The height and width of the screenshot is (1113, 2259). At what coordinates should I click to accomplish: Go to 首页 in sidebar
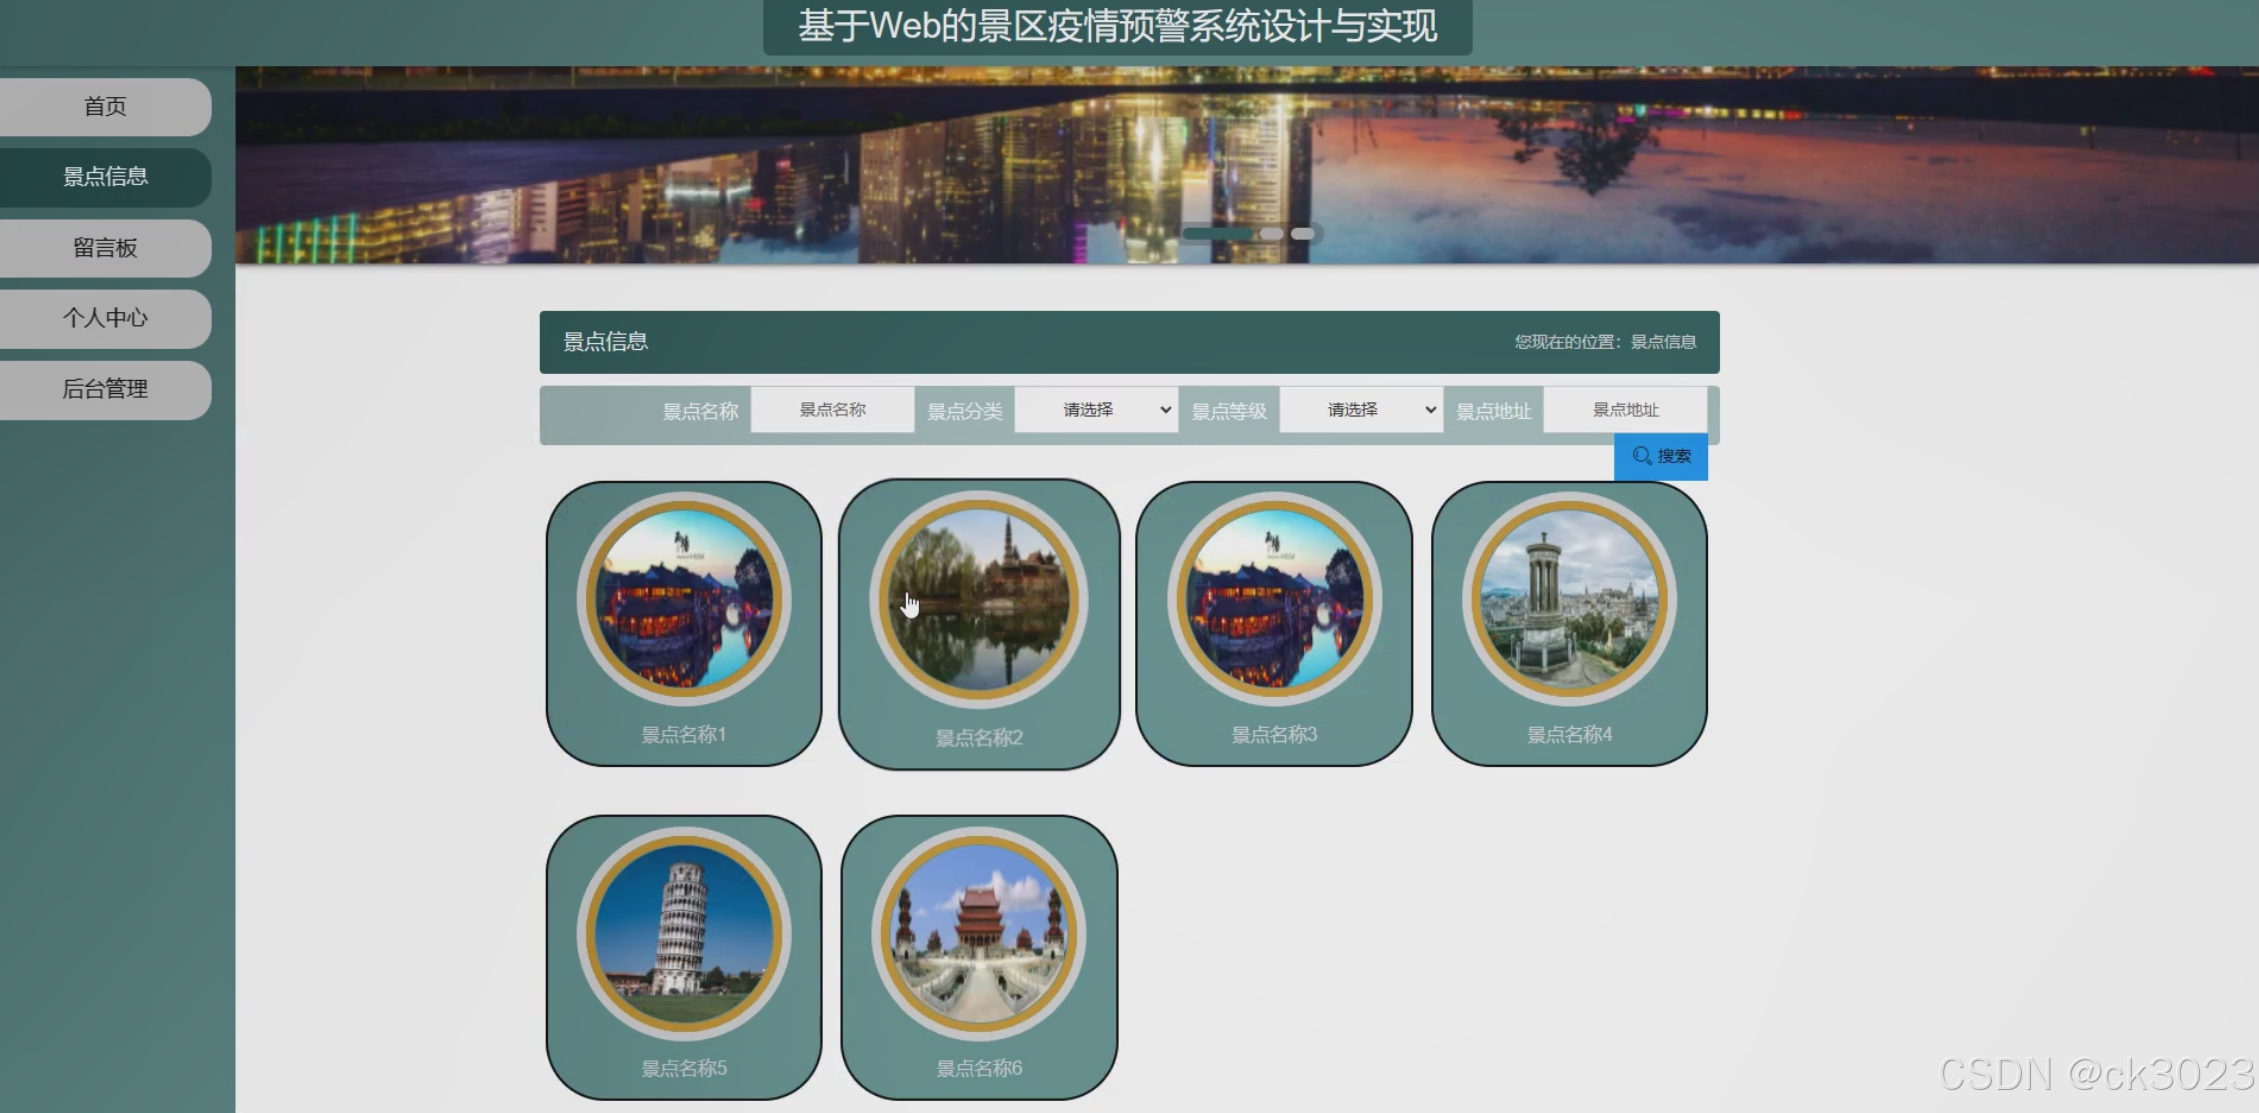coord(105,106)
